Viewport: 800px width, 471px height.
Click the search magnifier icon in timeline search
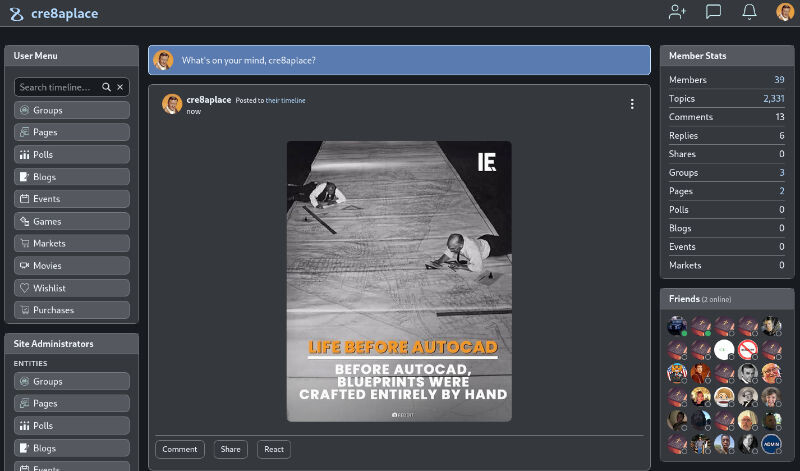click(x=107, y=88)
